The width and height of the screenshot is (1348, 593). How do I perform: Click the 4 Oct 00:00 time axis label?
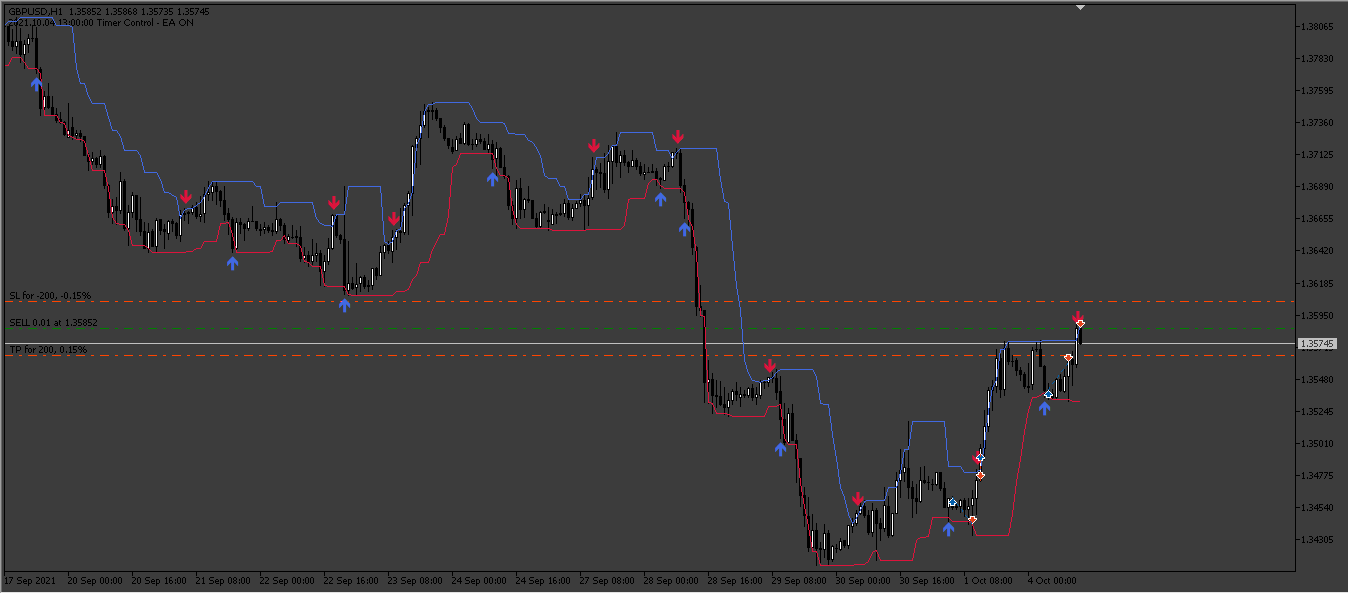click(x=1053, y=580)
